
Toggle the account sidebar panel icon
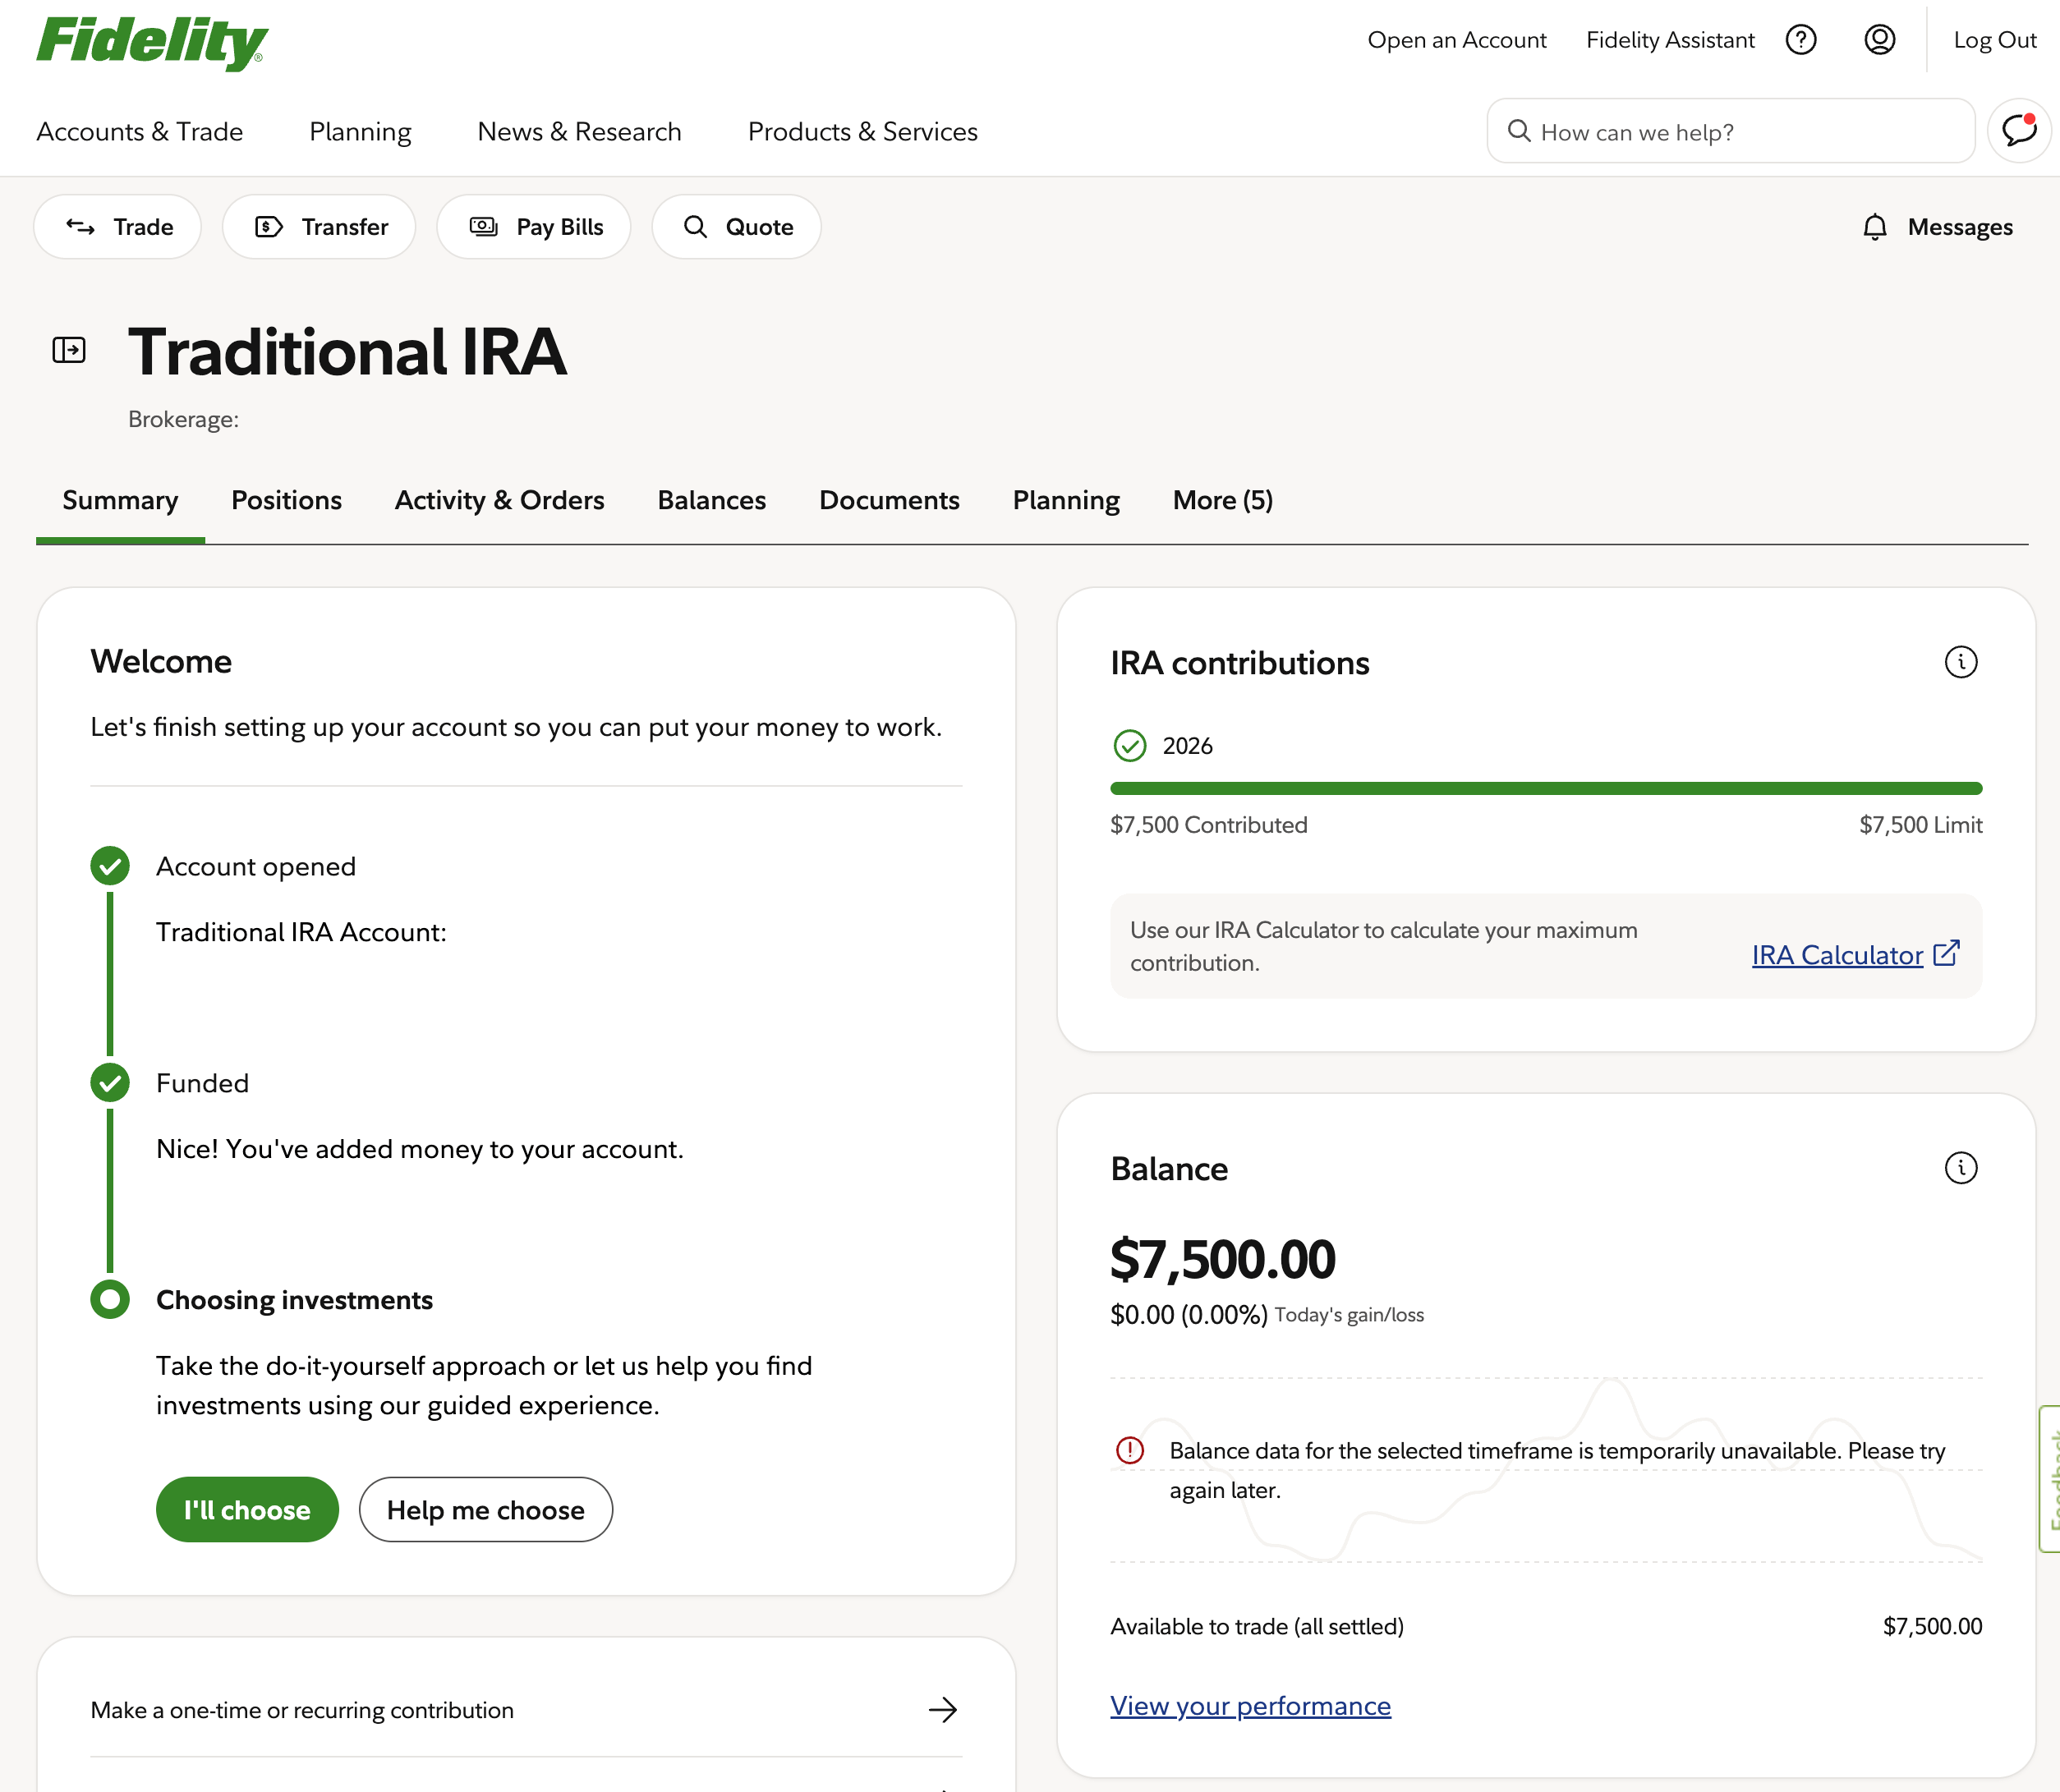pyautogui.click(x=69, y=350)
